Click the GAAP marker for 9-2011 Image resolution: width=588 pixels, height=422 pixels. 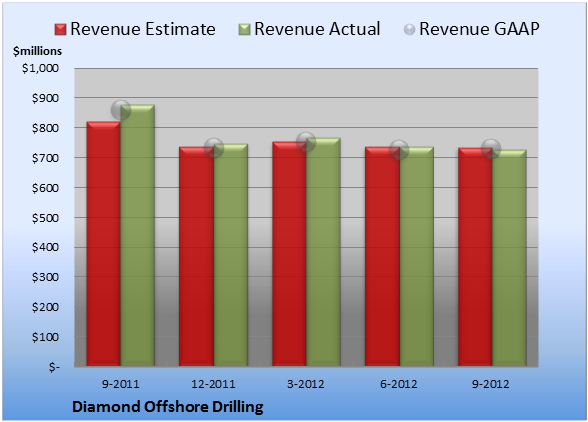pos(121,110)
